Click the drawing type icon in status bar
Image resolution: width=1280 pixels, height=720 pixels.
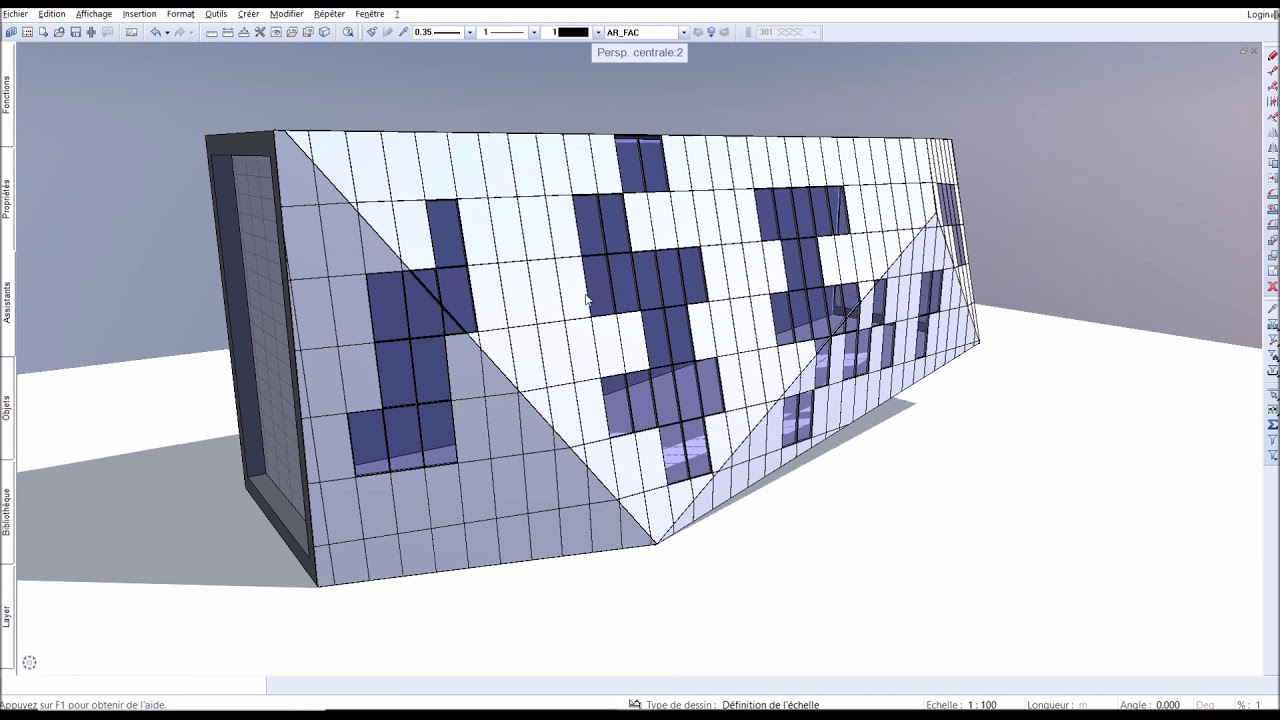click(635, 704)
